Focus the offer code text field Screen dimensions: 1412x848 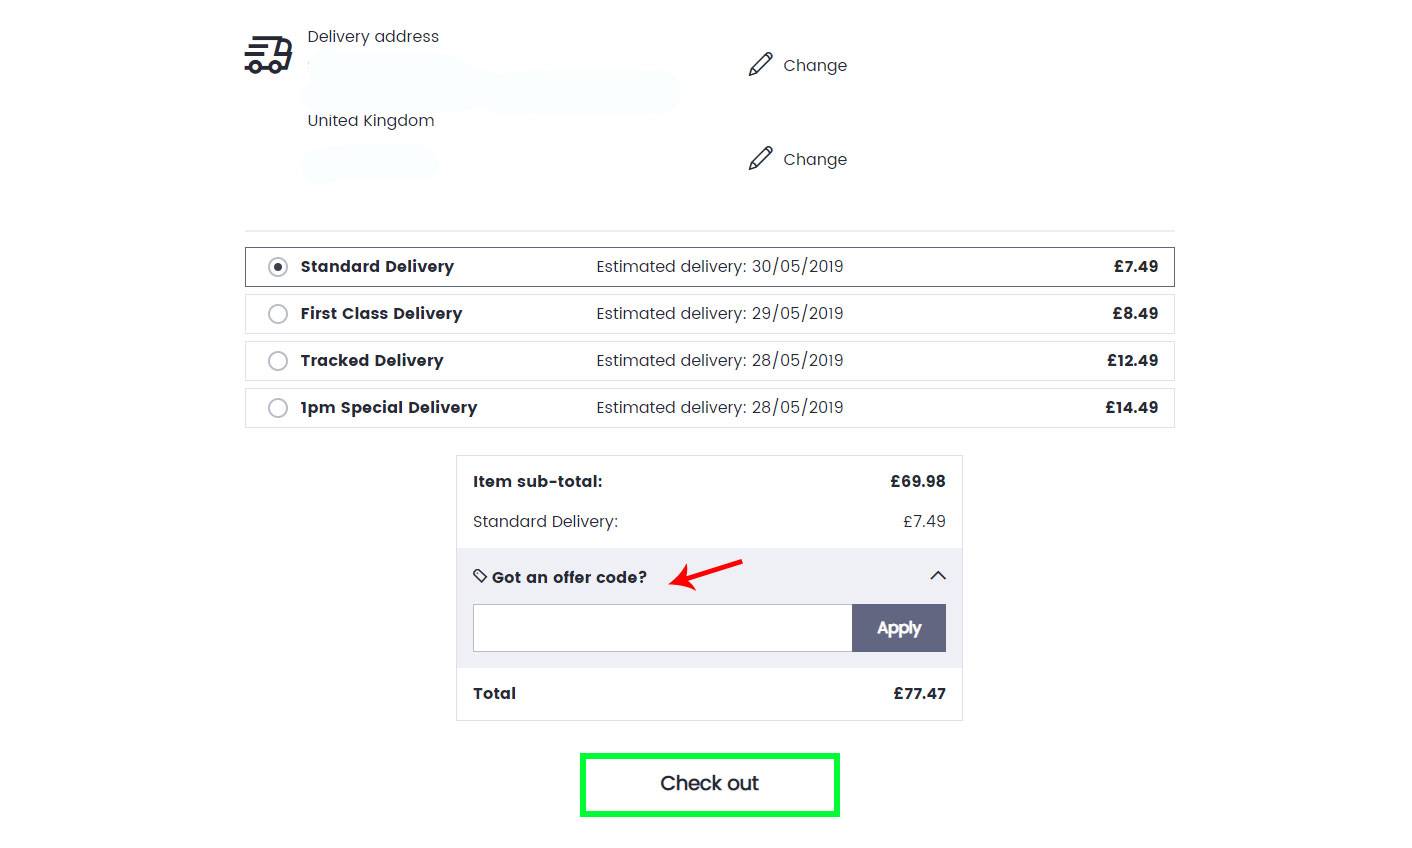(662, 628)
